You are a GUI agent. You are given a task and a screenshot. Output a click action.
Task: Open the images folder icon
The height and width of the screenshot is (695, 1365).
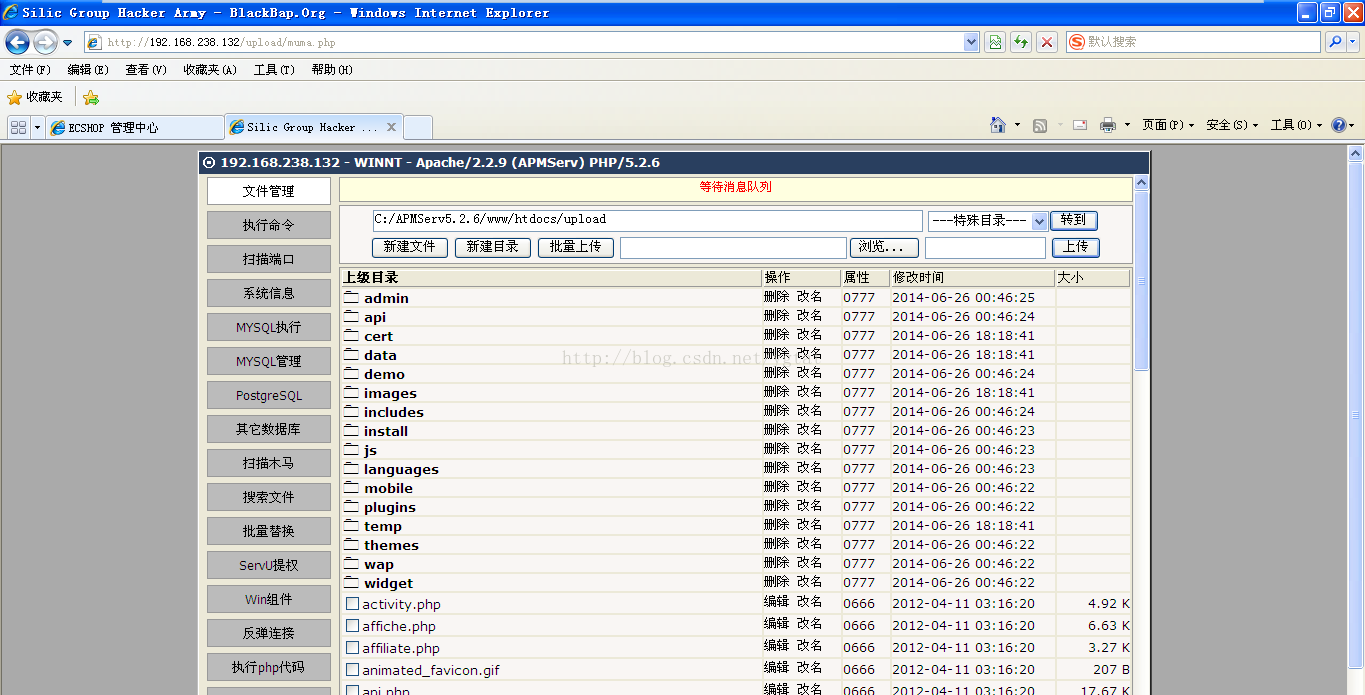click(x=351, y=393)
